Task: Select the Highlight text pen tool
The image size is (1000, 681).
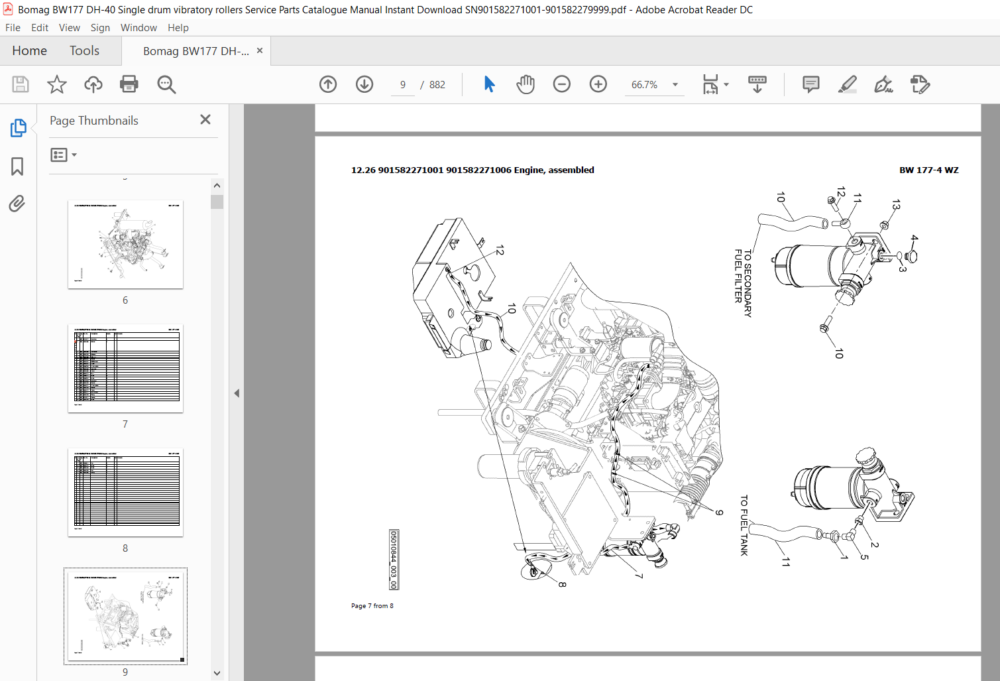Action: pos(848,84)
